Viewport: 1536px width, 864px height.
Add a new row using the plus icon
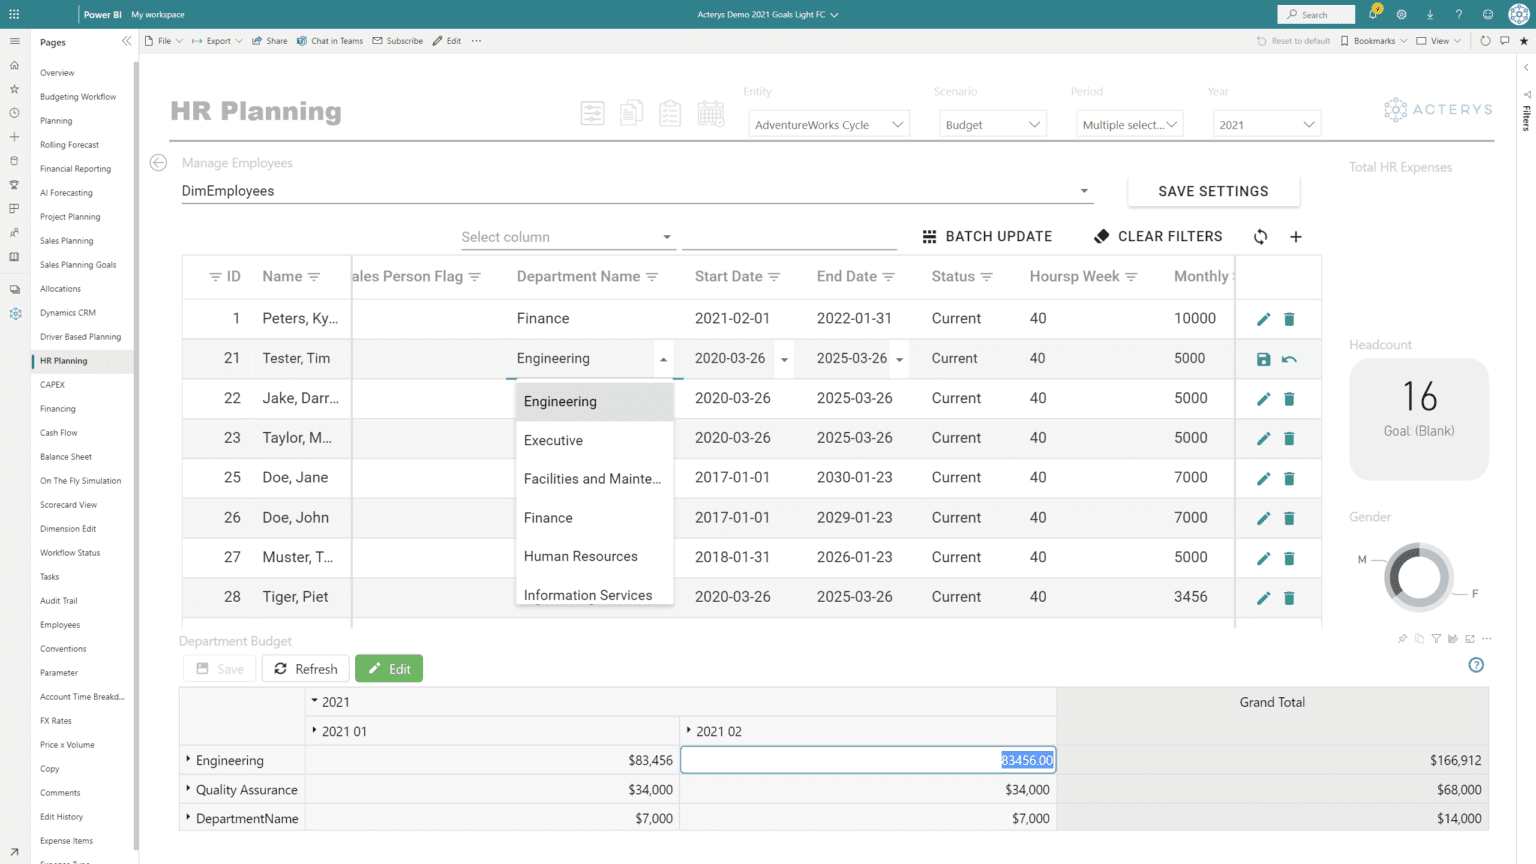[x=1296, y=236]
